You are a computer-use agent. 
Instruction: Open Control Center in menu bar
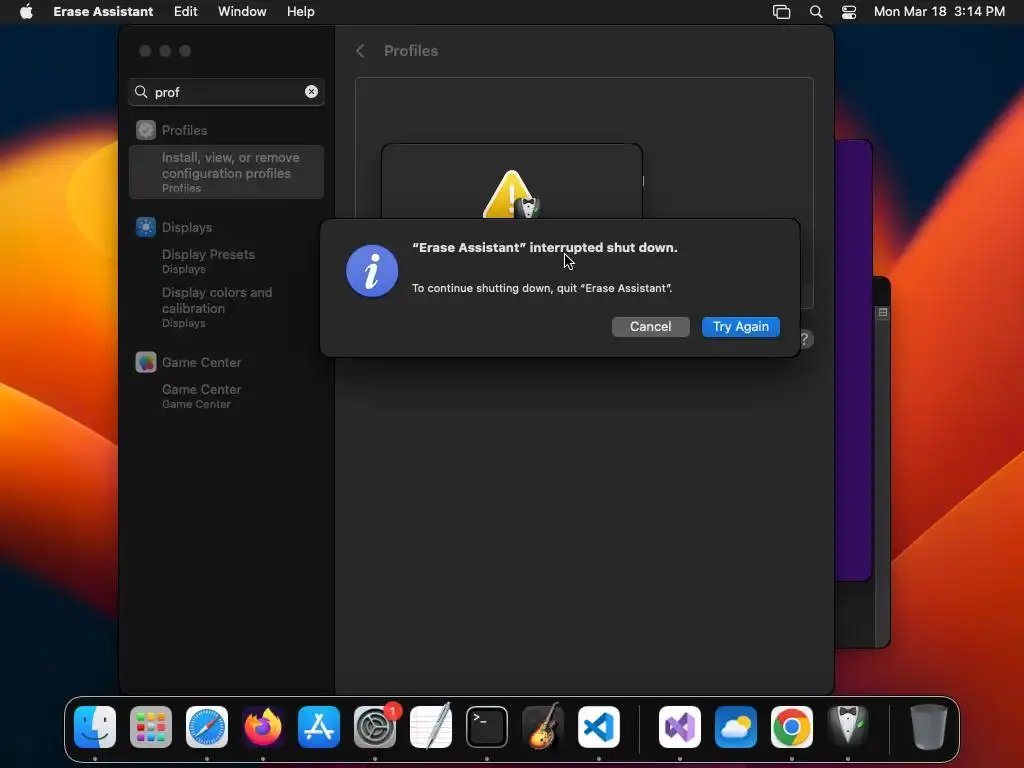(x=849, y=12)
